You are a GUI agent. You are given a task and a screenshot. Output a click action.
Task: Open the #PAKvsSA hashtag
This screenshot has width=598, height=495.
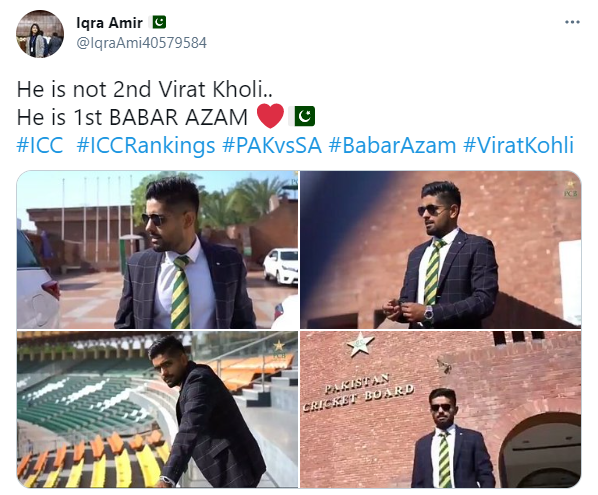(272, 145)
